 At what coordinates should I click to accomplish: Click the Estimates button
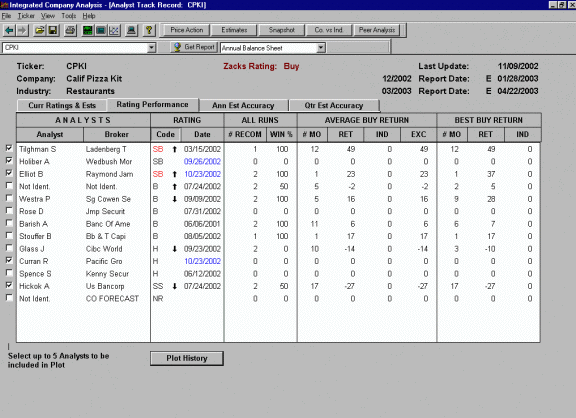[x=234, y=30]
